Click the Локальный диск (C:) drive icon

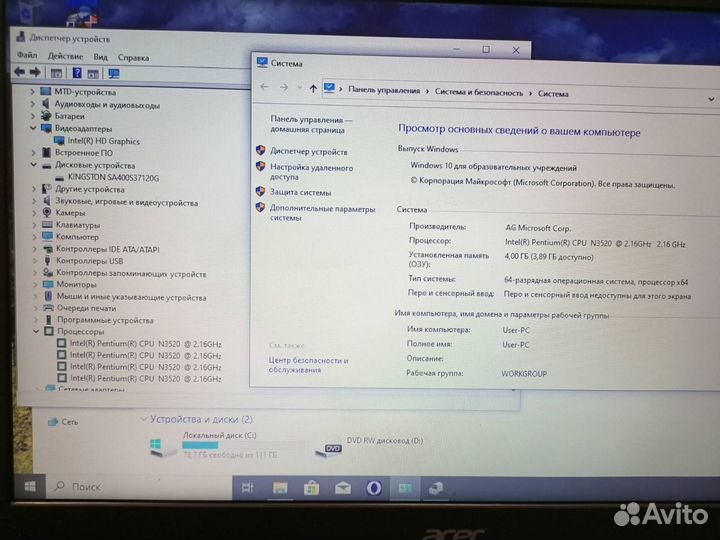point(162,448)
